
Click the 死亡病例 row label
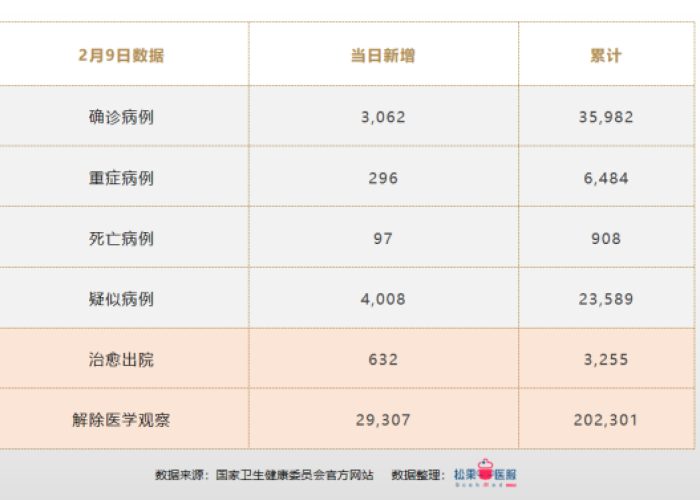(x=121, y=238)
